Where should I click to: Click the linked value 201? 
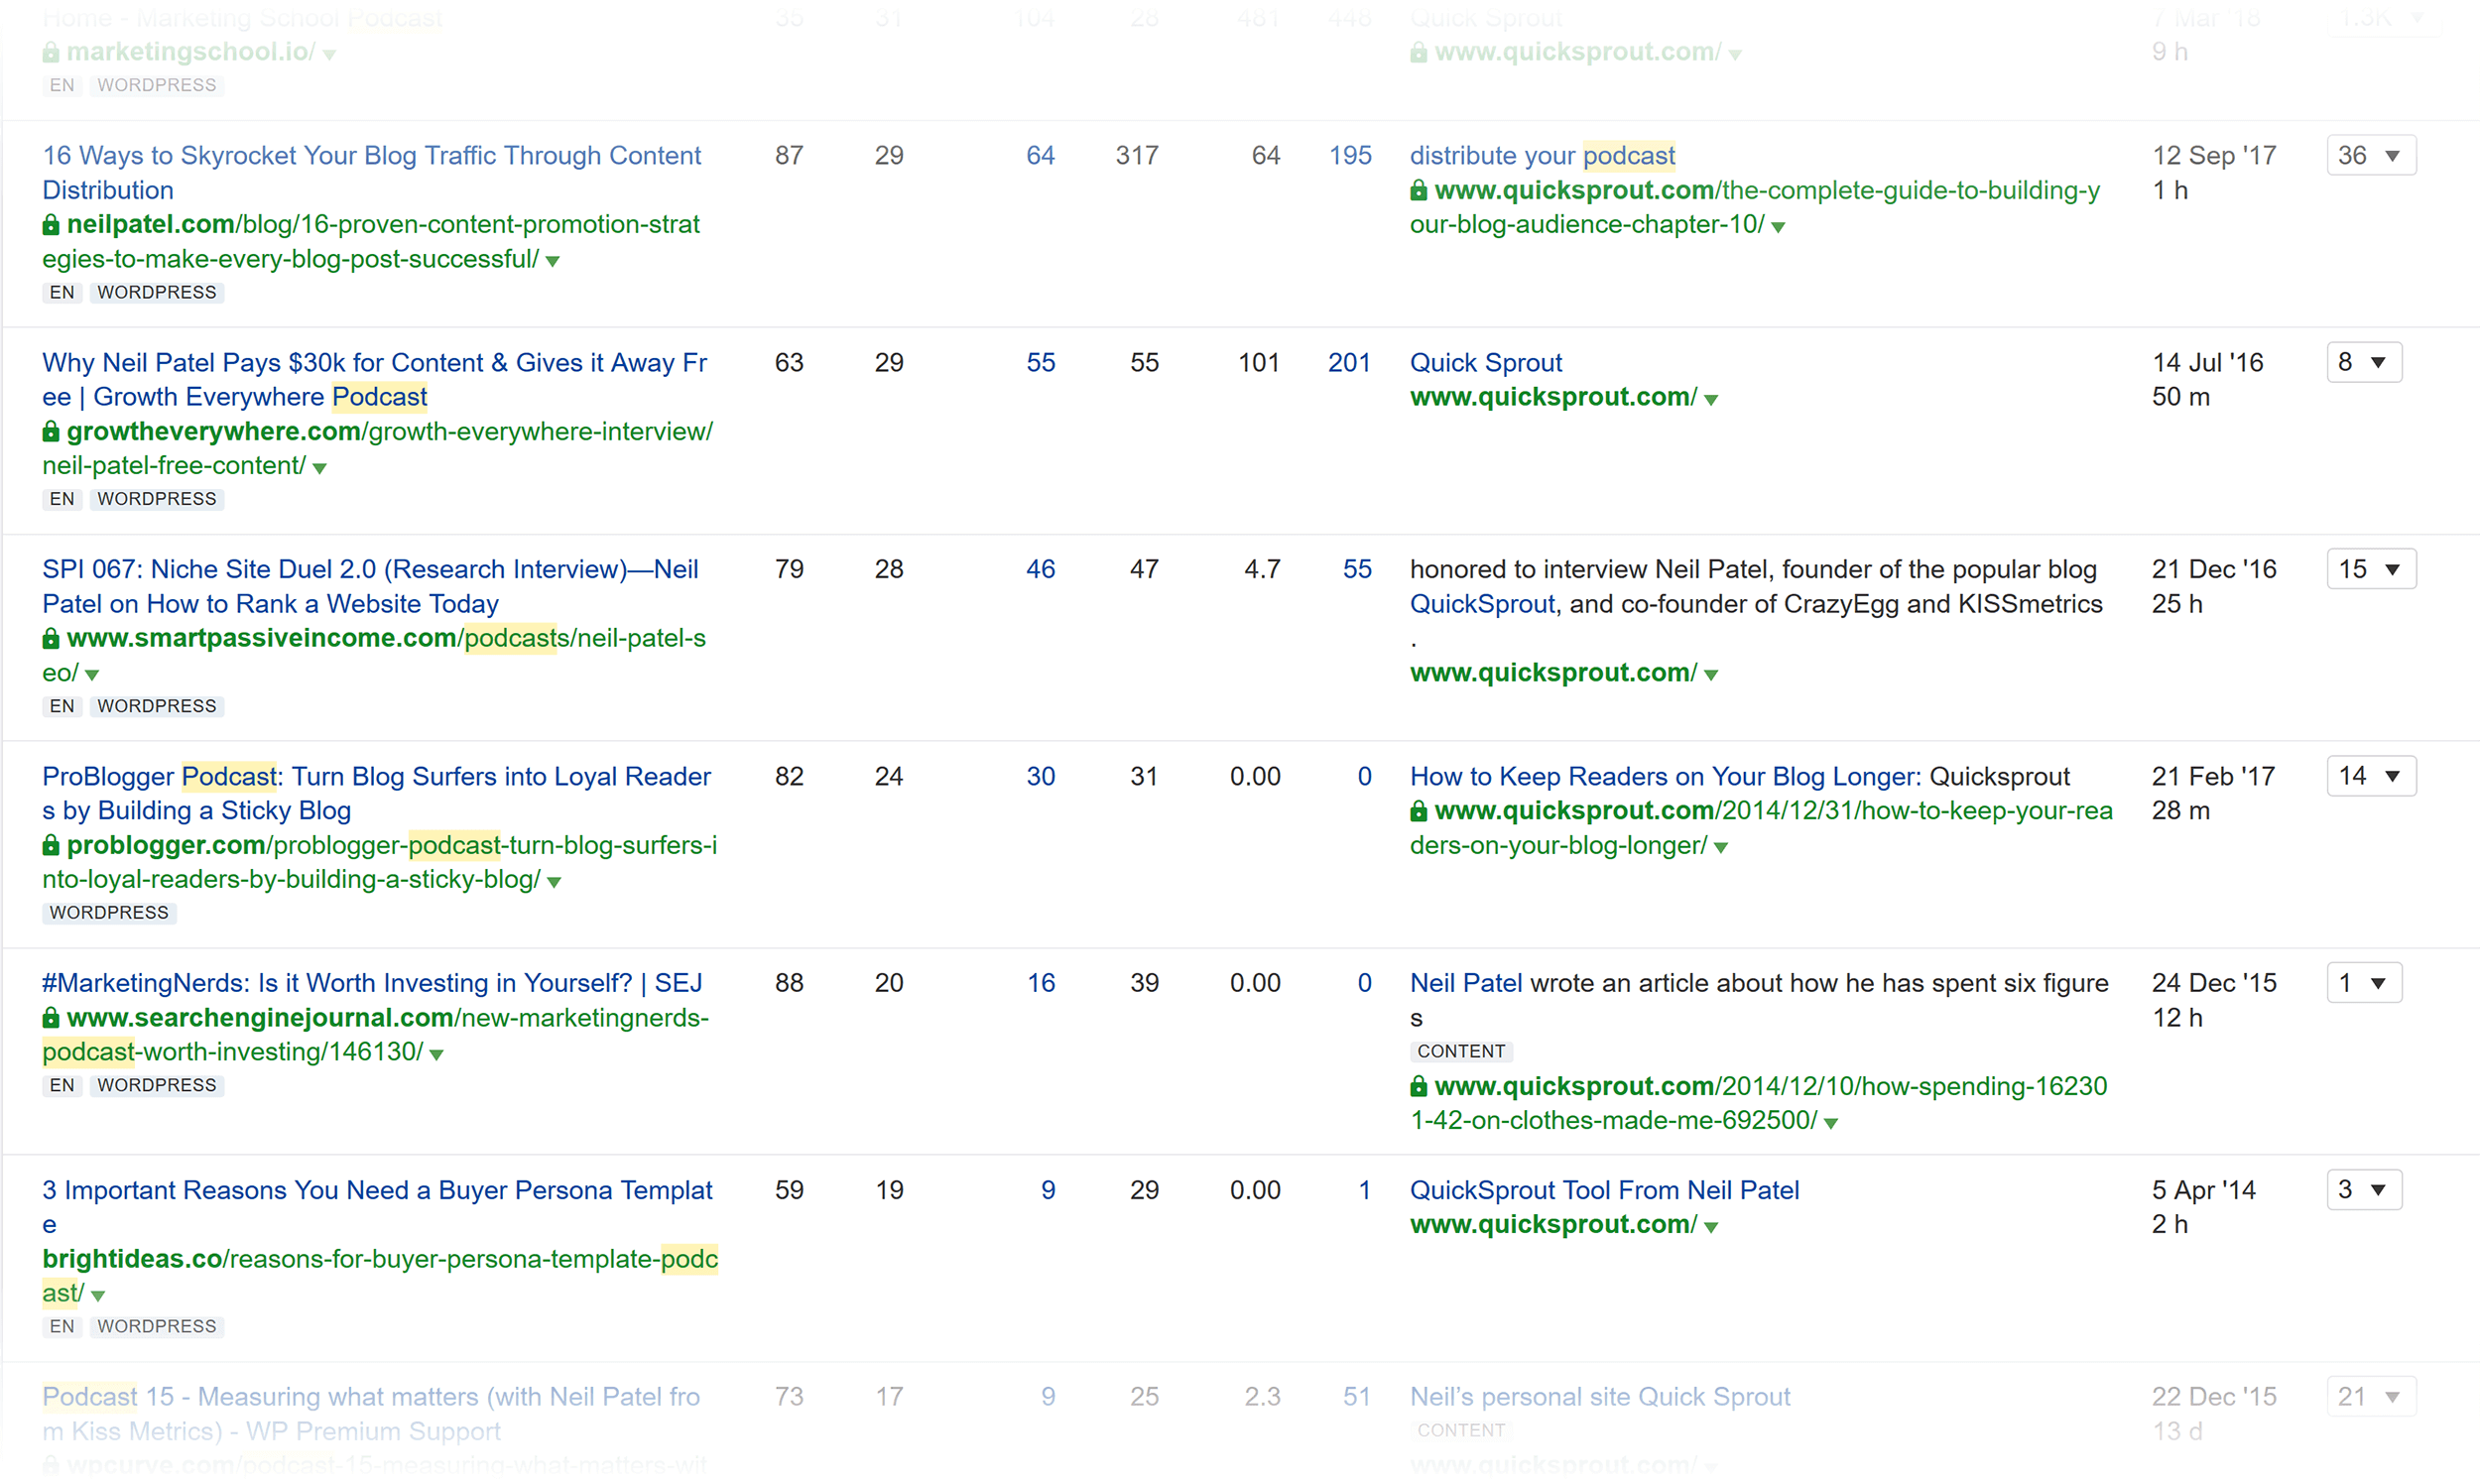pos(1350,362)
